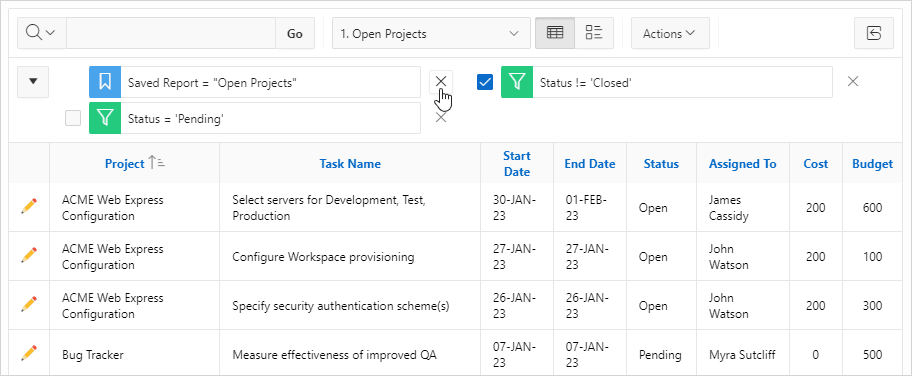Edit the Bug Tracker row pencil
The image size is (912, 376).
click(28, 353)
